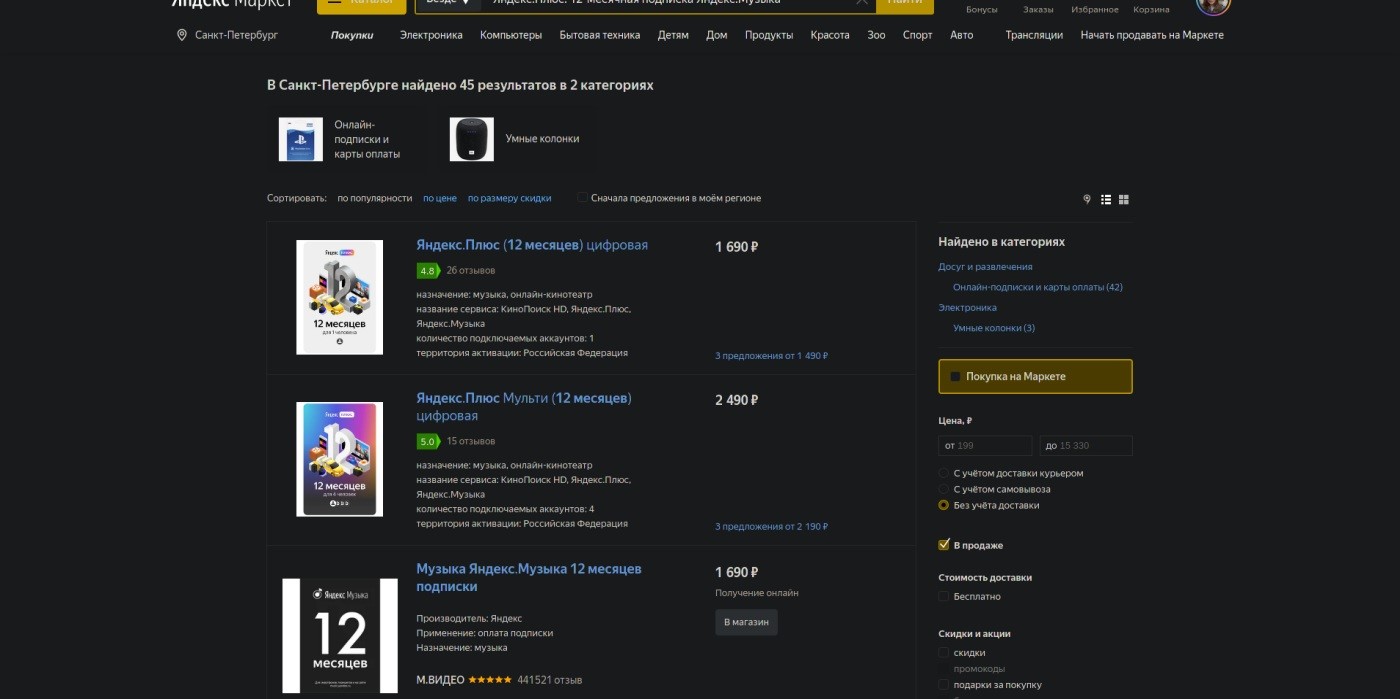Open Яндекс.Плюс 12 месяцев product thumbnail
Screen dimensions: 1400x699
[x=340, y=297]
